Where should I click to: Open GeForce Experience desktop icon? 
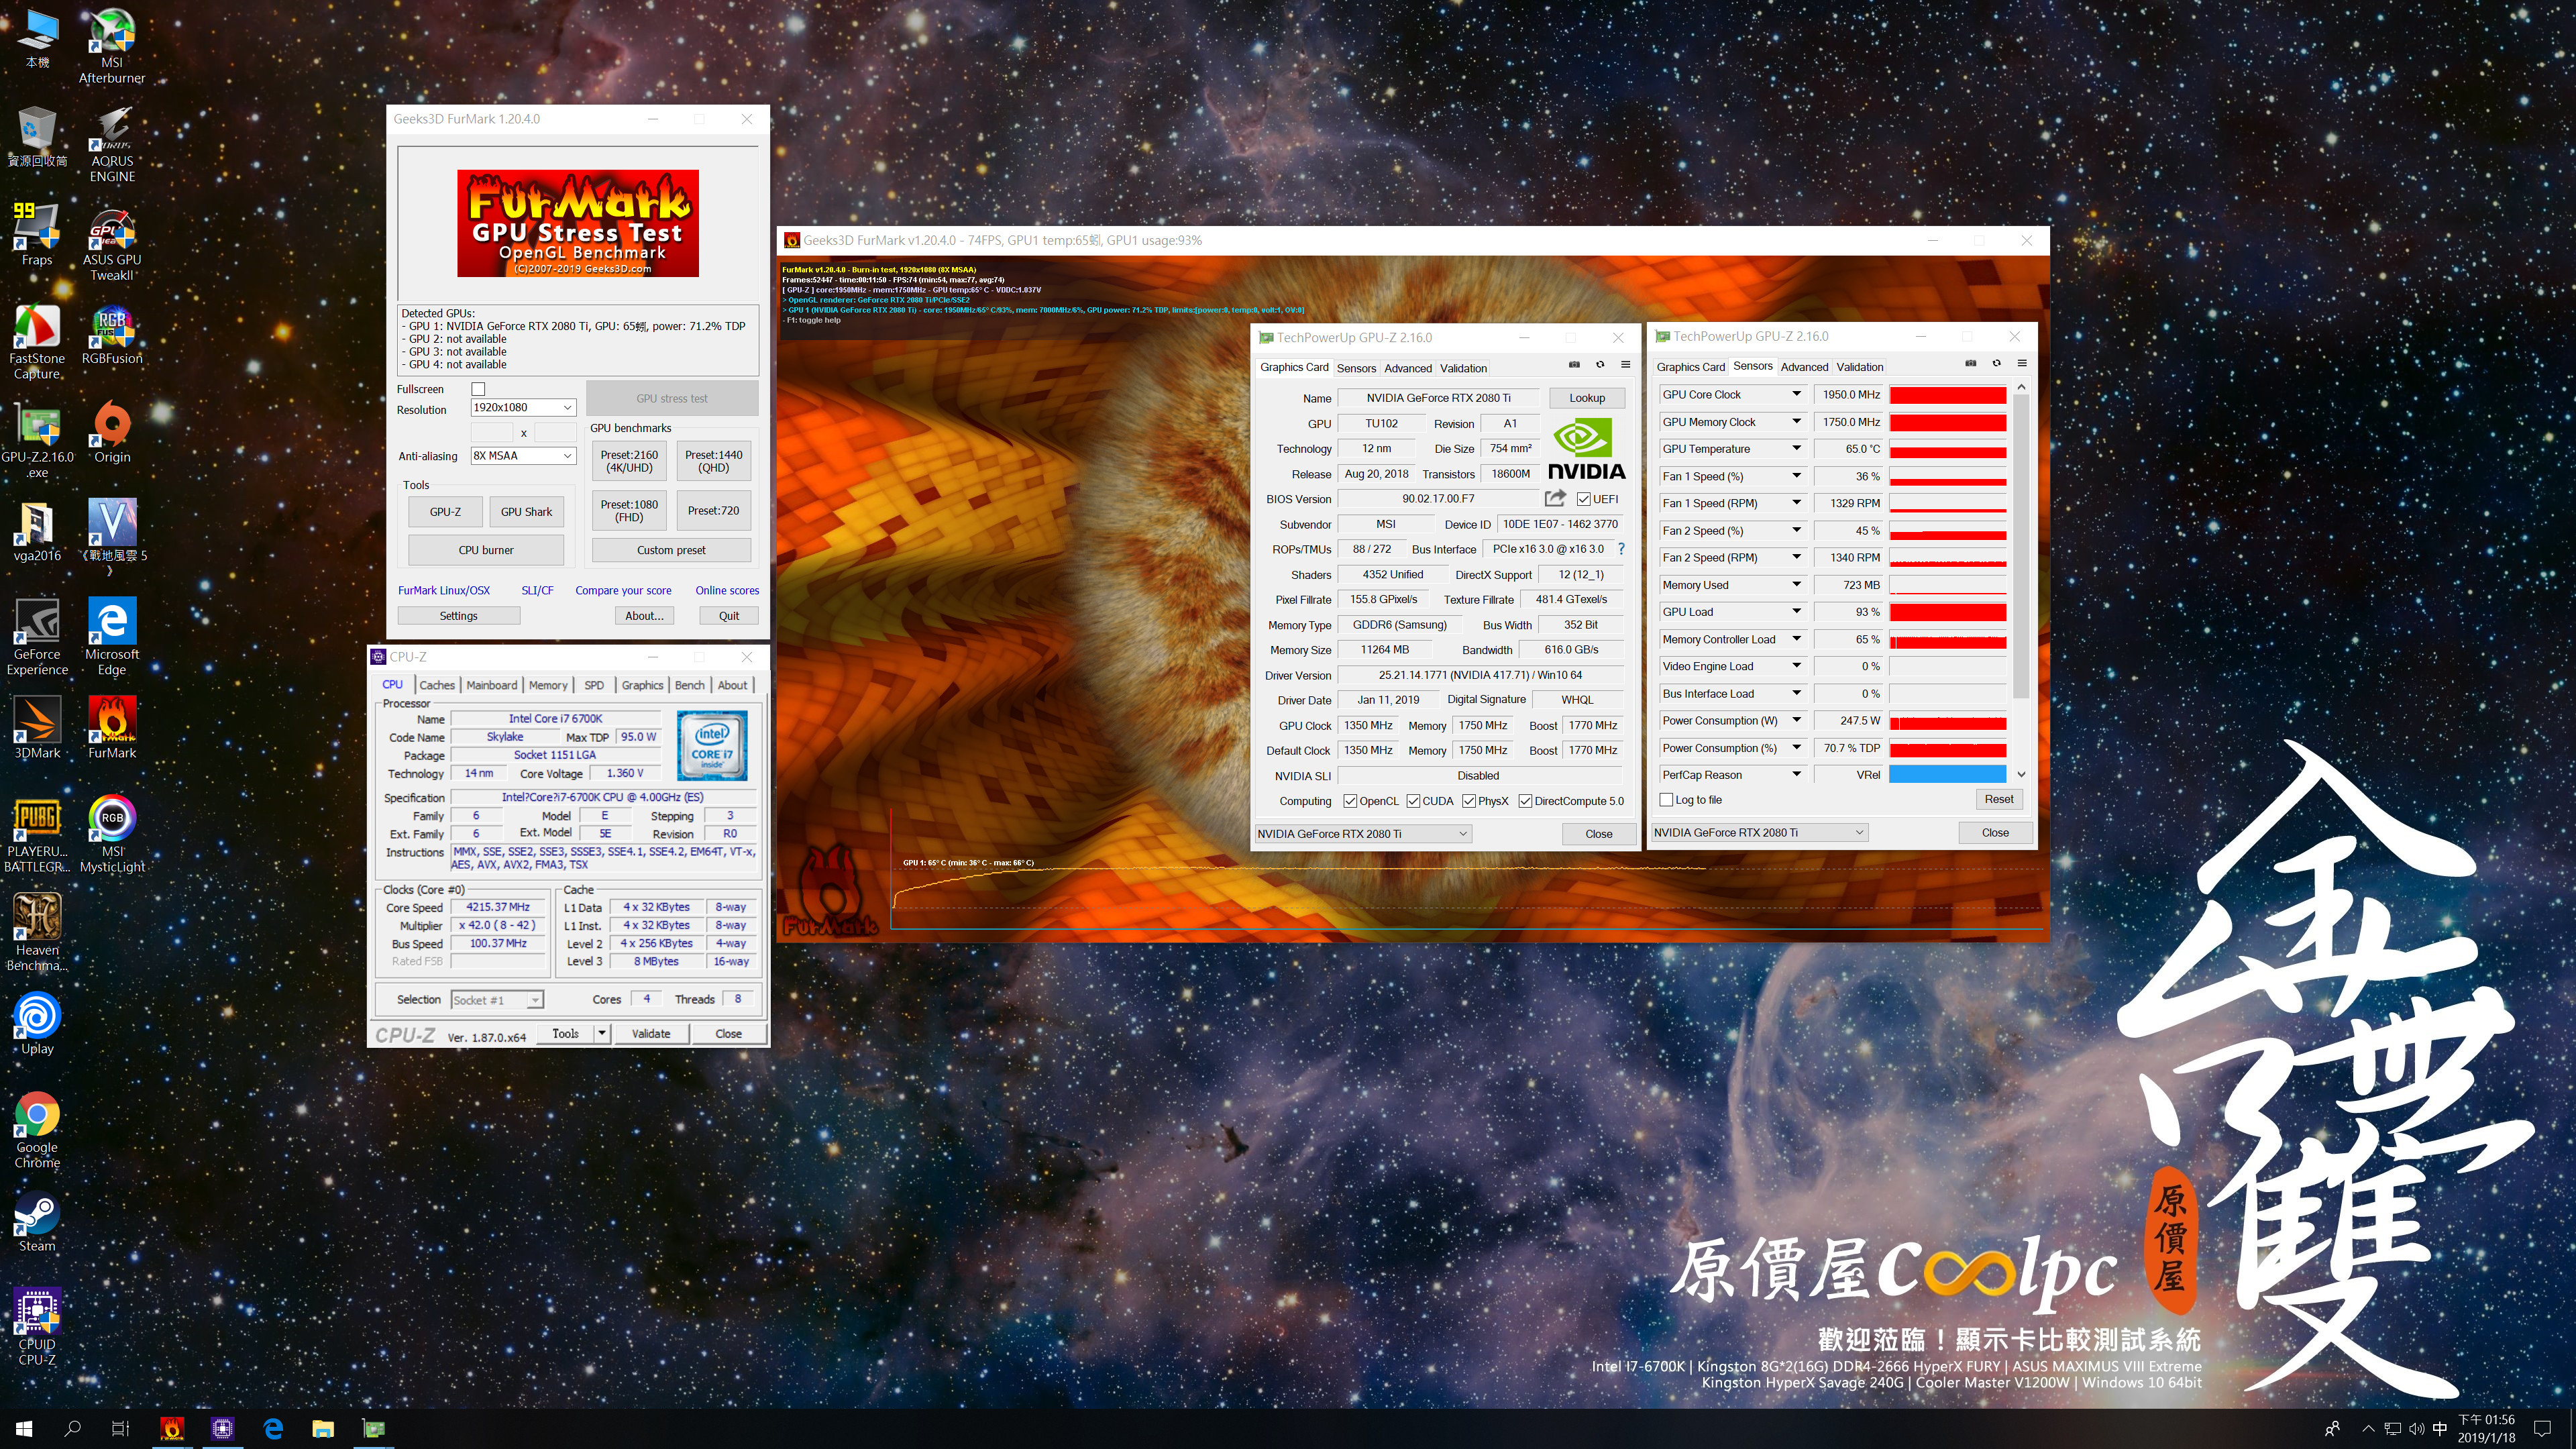37,638
